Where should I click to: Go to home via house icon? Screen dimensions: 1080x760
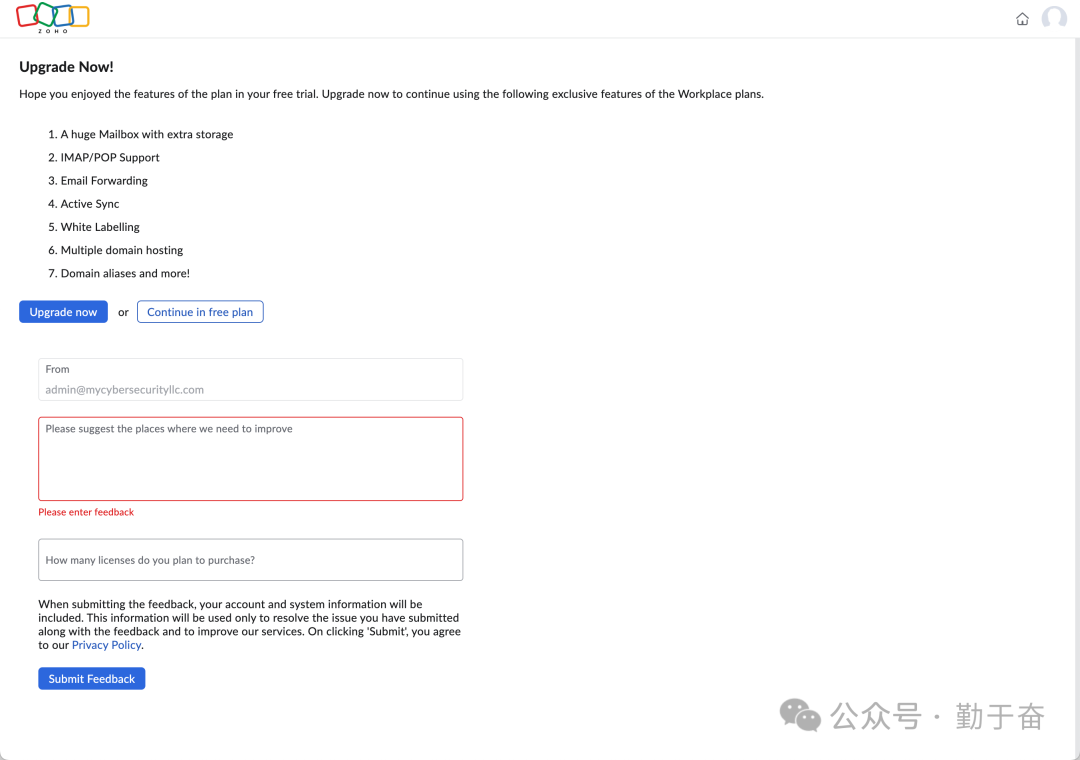[x=1022, y=19]
